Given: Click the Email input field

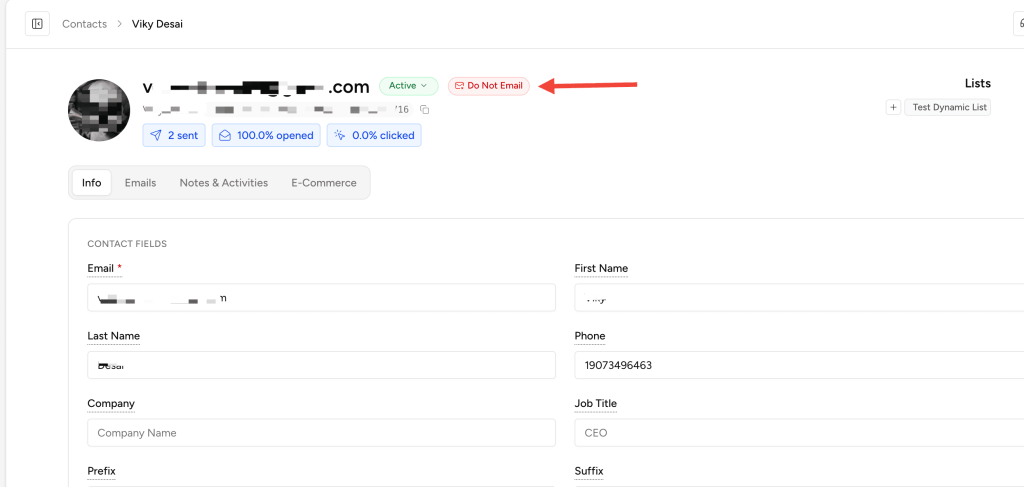Looking at the screenshot, I should pyautogui.click(x=321, y=298).
